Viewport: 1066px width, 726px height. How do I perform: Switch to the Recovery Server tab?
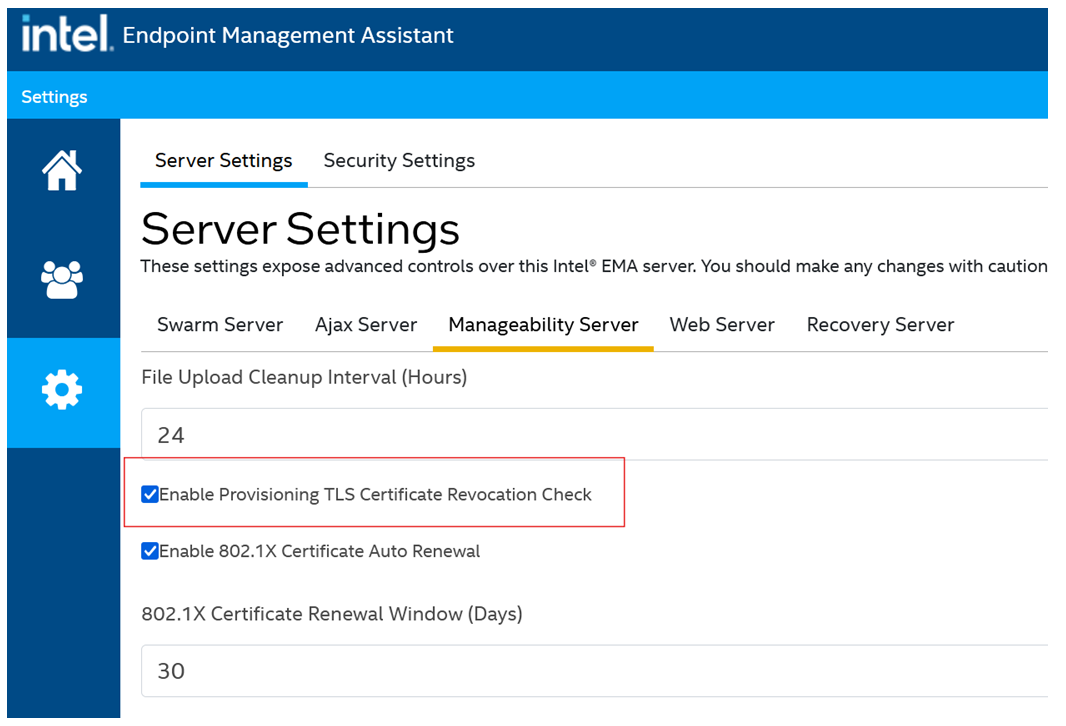[880, 325]
